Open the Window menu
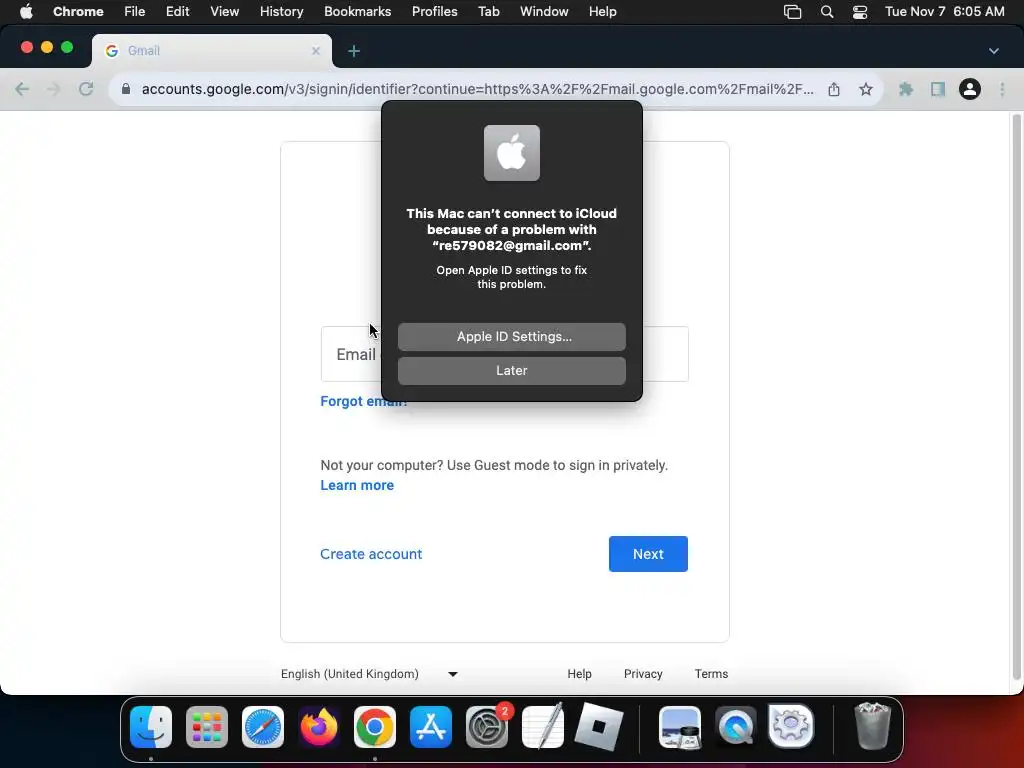This screenshot has width=1024, height=768. coord(544,12)
